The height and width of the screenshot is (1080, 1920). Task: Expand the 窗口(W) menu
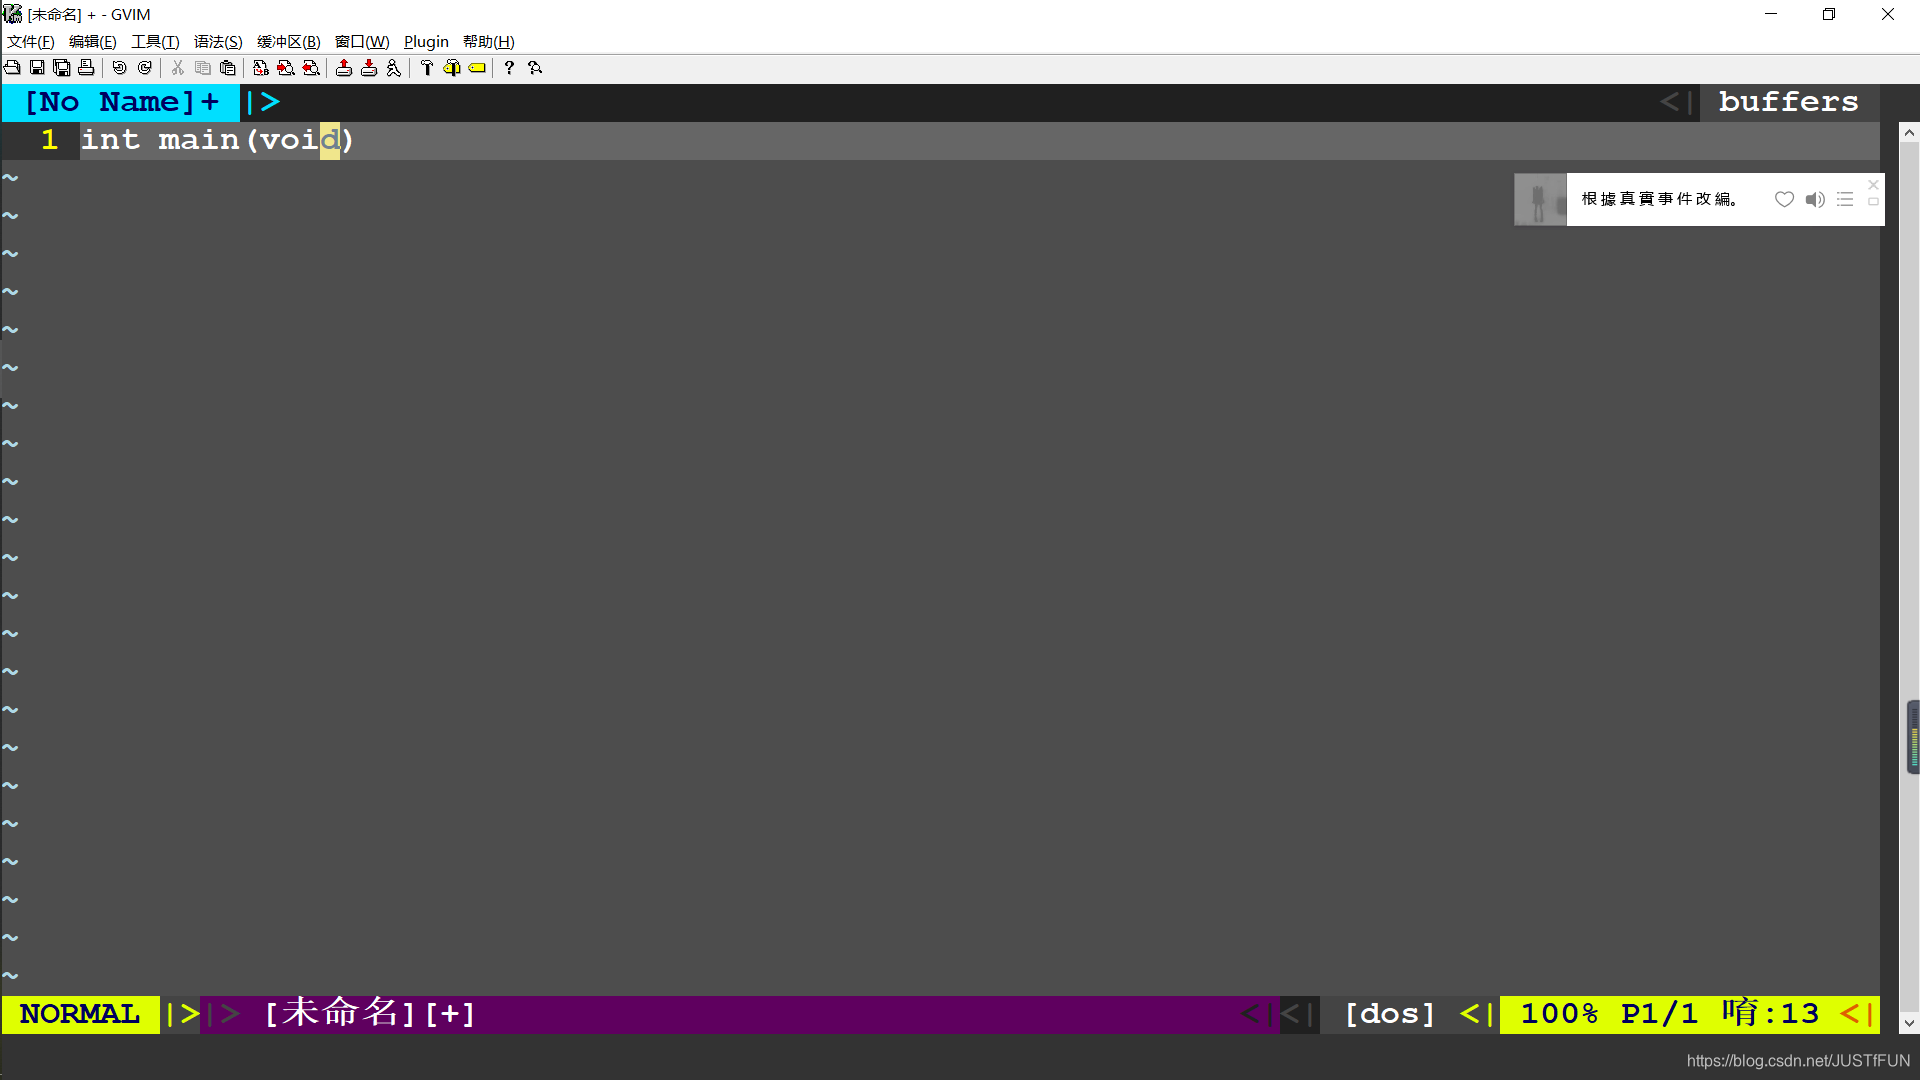pos(362,42)
